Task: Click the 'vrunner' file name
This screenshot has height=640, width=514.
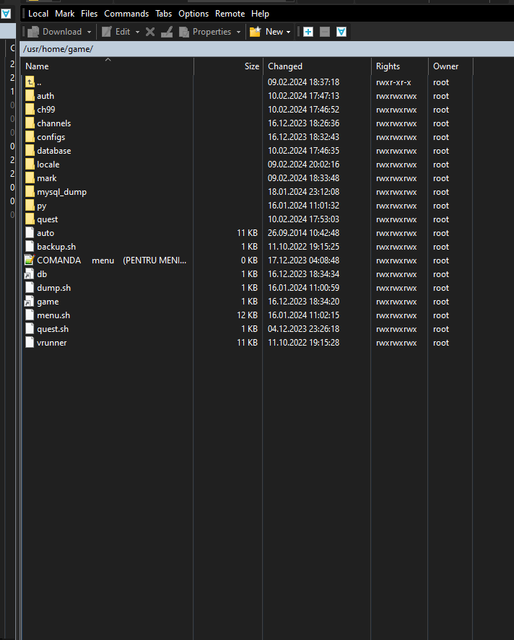Action: 52,342
